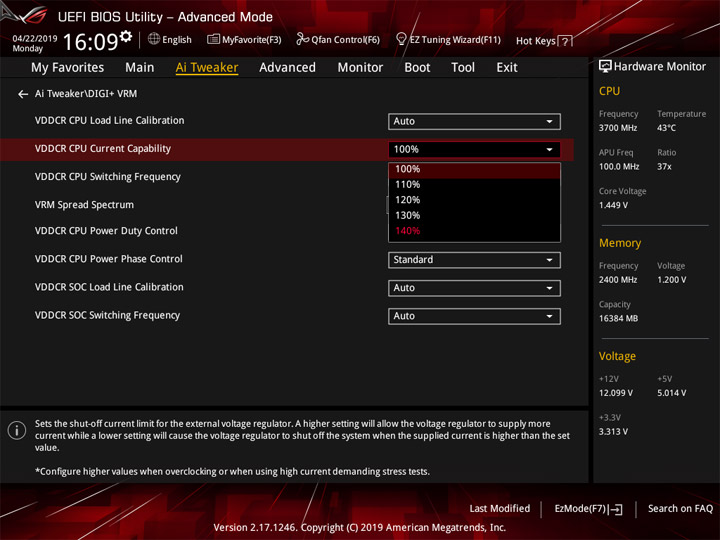Click the Hardware Monitor screen icon
Screen dimensions: 720x540
coord(605,67)
